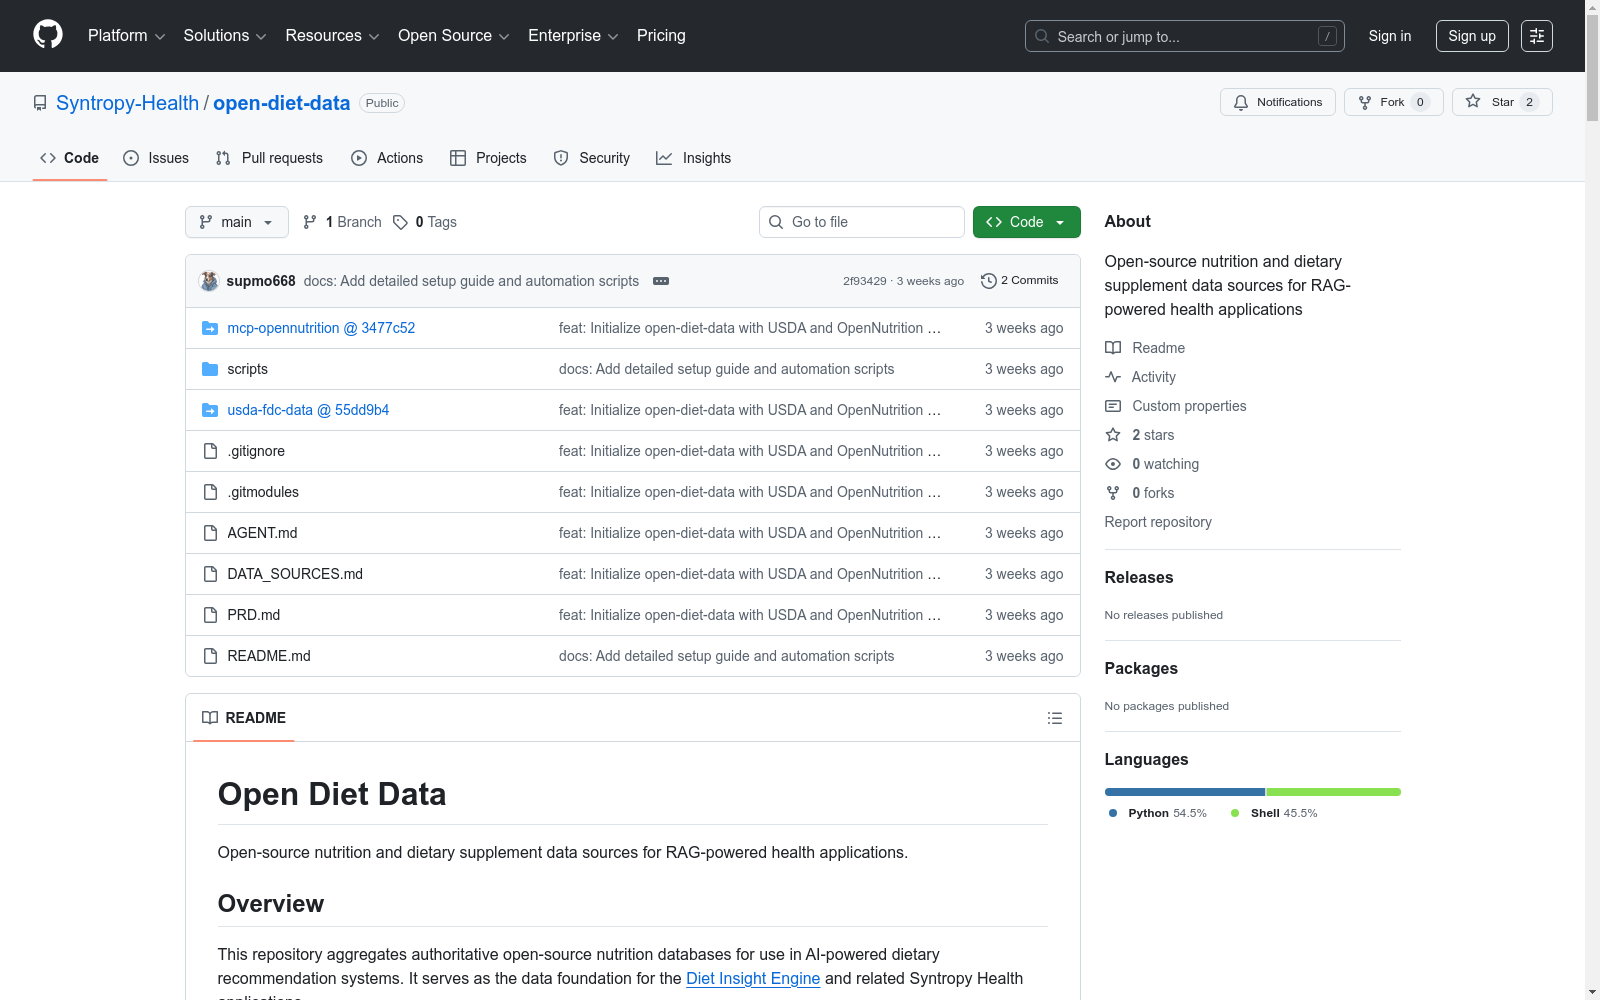Expand the Open Source menu
Screen dimensions: 1600x1000
coord(454,36)
